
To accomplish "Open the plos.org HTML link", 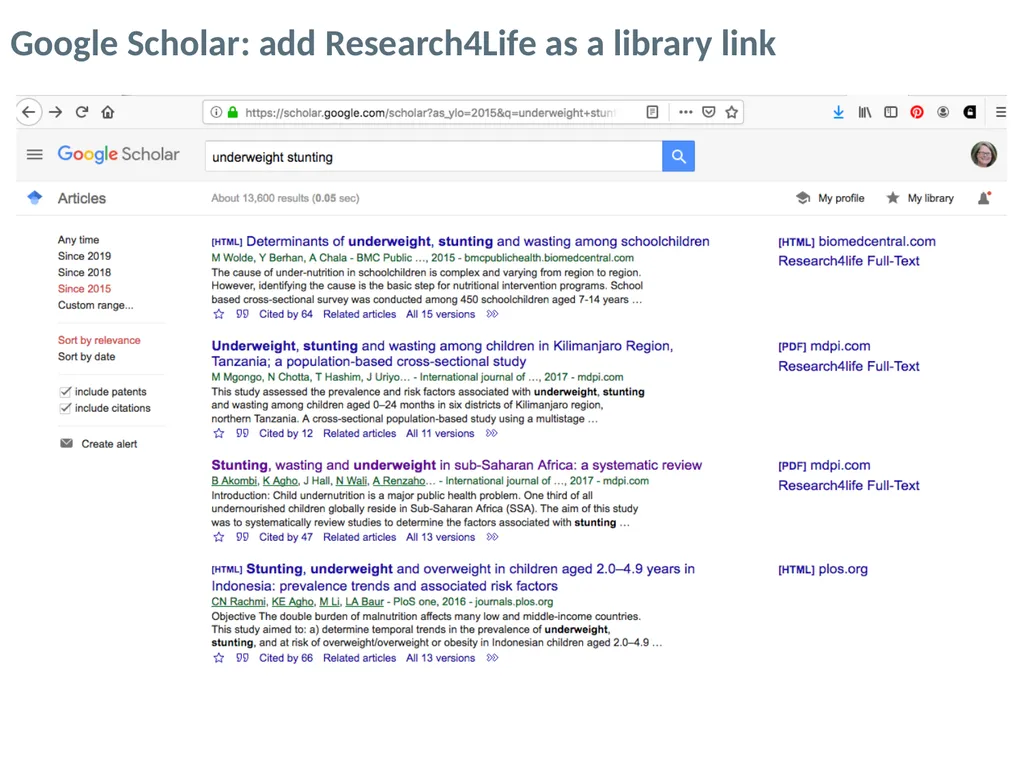I will point(823,569).
